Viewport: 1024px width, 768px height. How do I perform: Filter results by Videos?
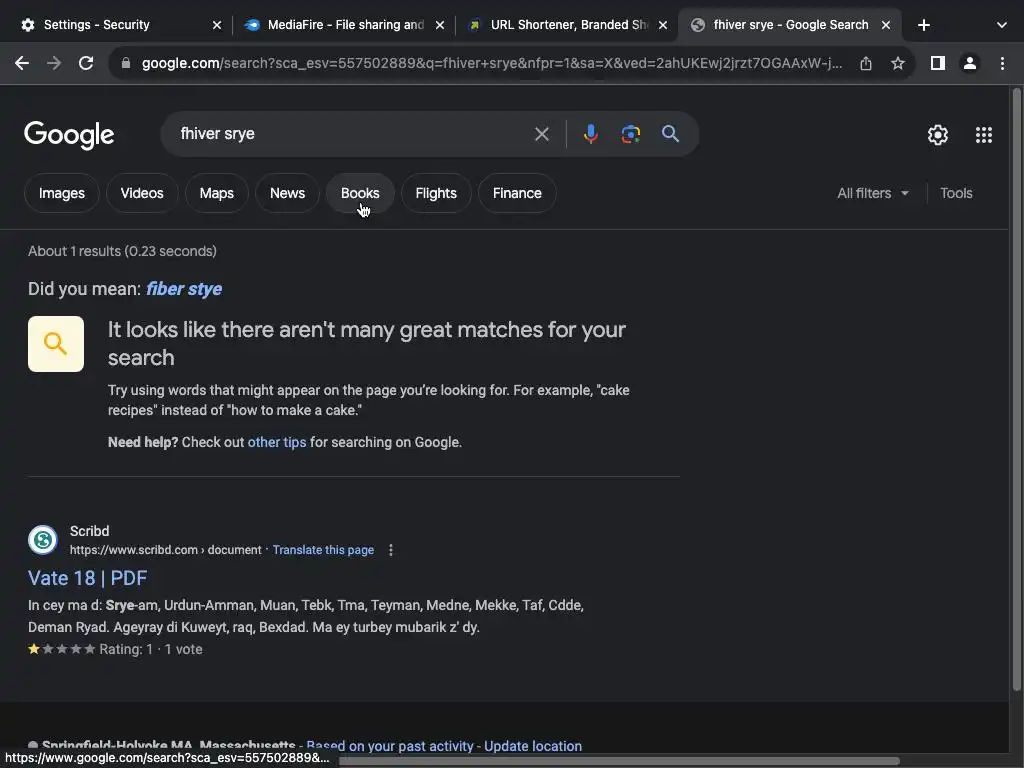pyautogui.click(x=142, y=193)
